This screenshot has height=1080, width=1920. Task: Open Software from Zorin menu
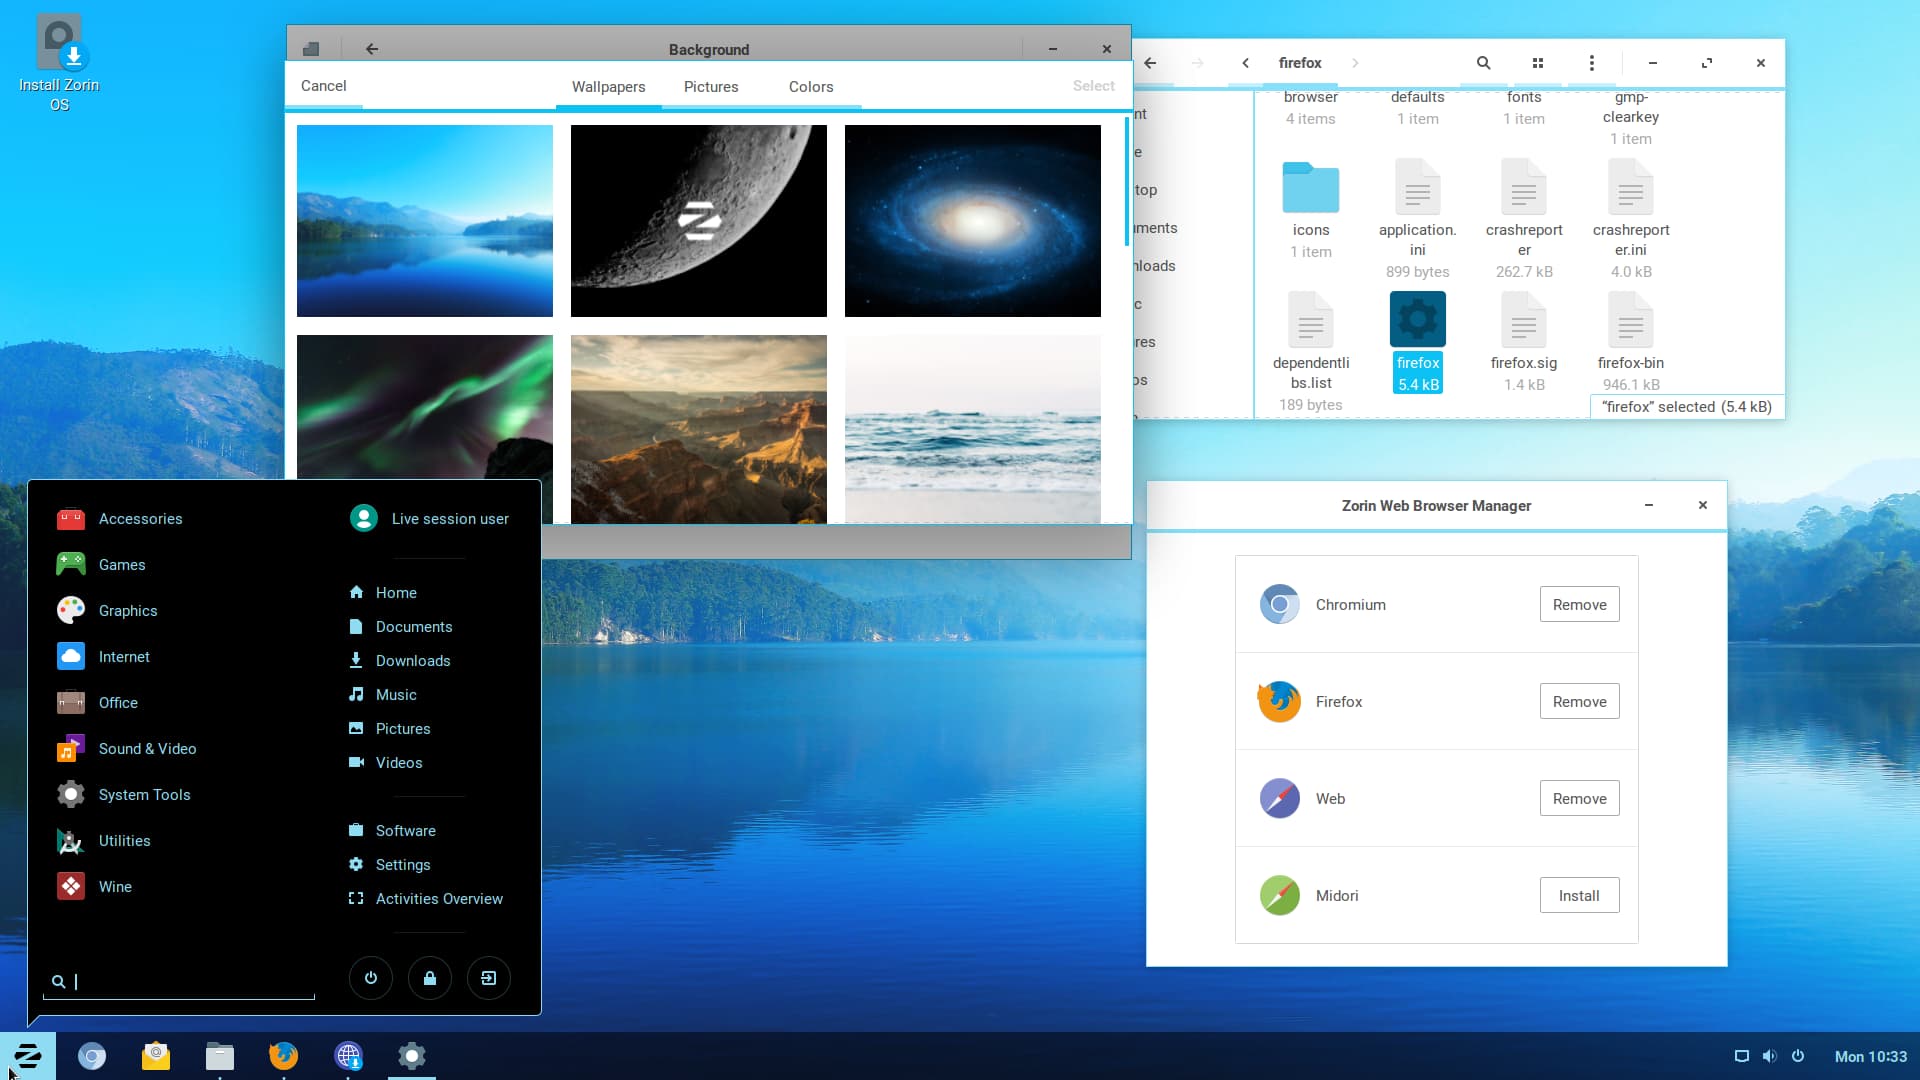[391, 831]
